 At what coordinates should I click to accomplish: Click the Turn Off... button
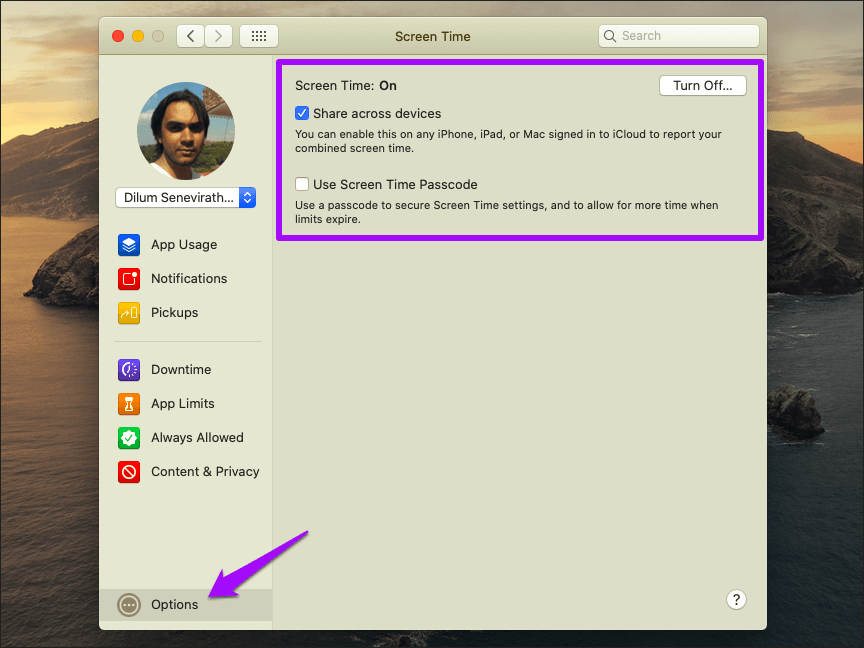(703, 85)
